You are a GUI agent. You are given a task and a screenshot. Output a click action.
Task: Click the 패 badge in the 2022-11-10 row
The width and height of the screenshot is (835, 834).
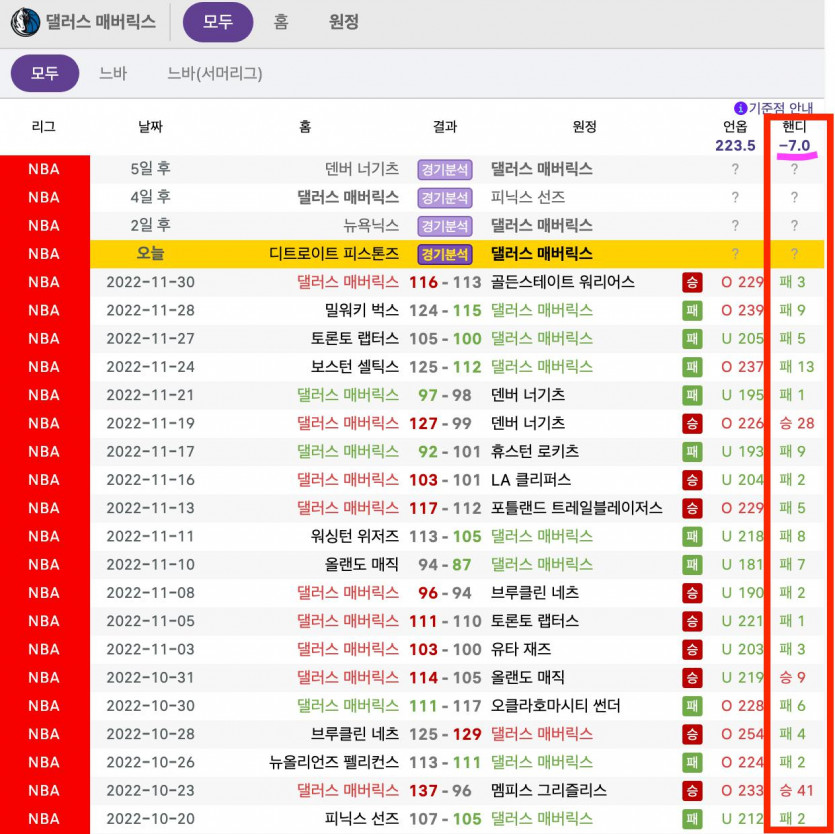pyautogui.click(x=692, y=565)
